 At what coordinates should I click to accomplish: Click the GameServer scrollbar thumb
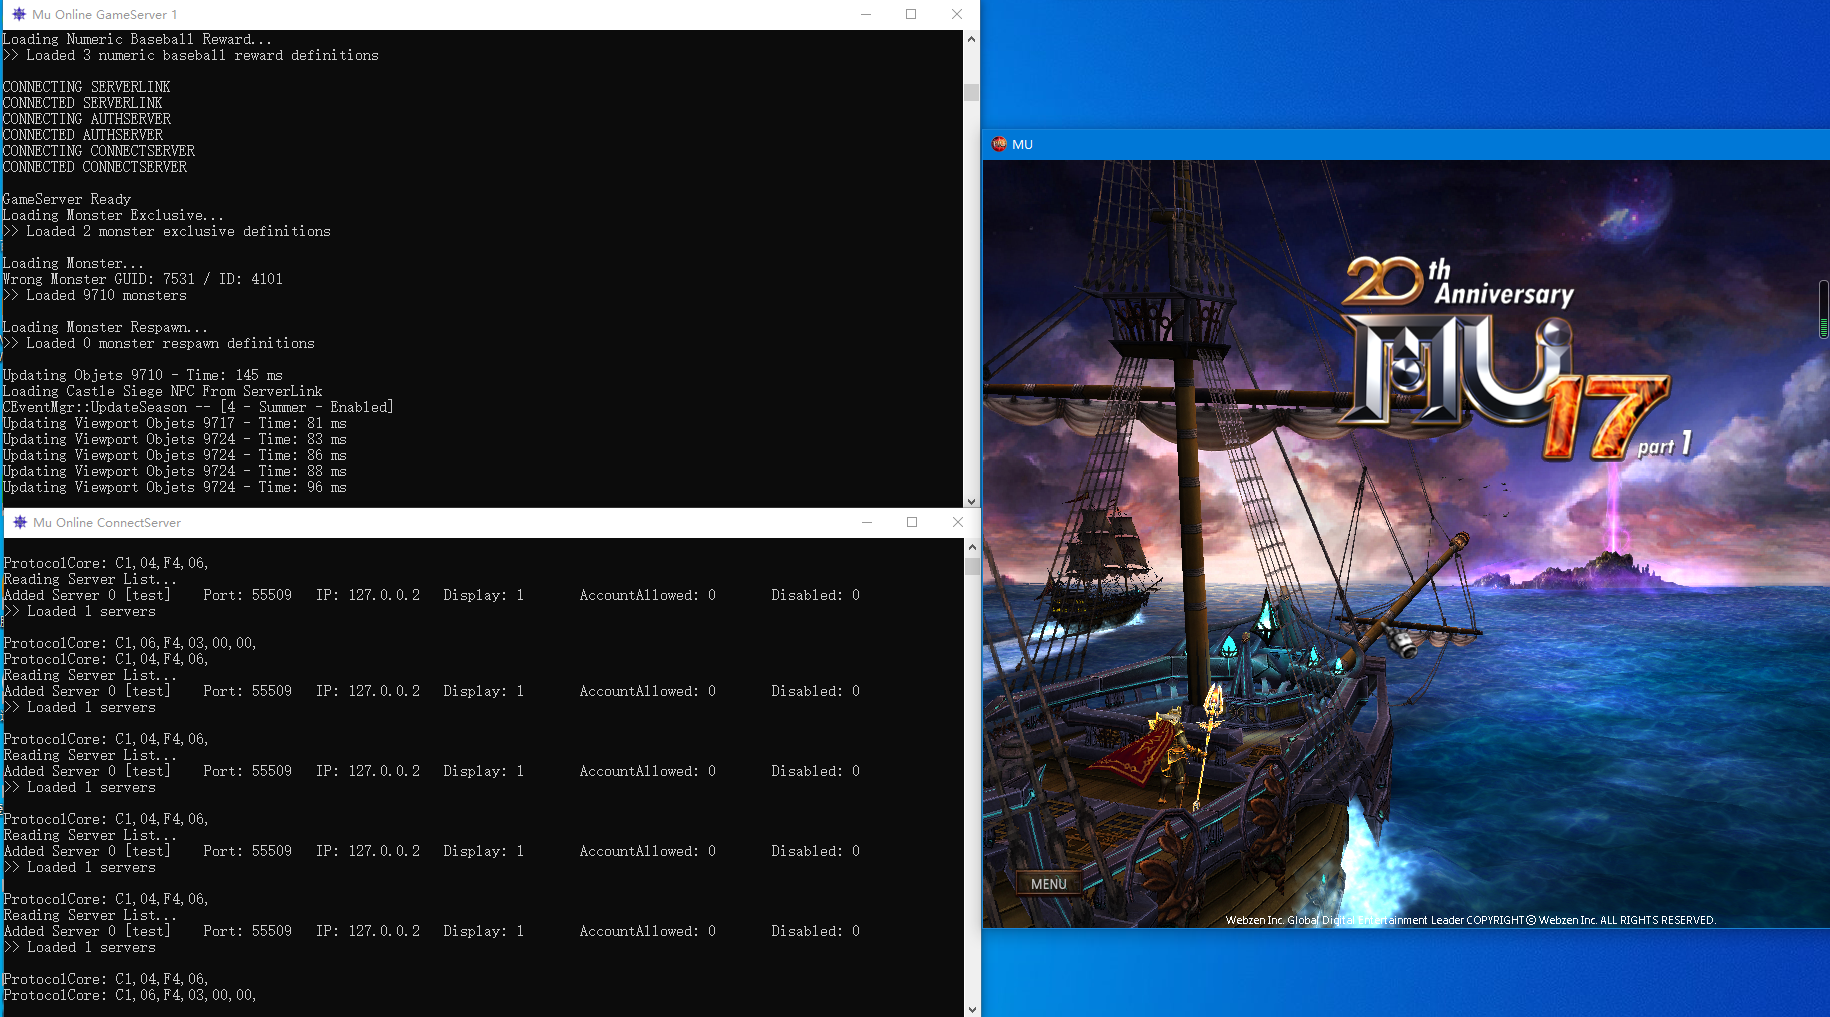971,93
